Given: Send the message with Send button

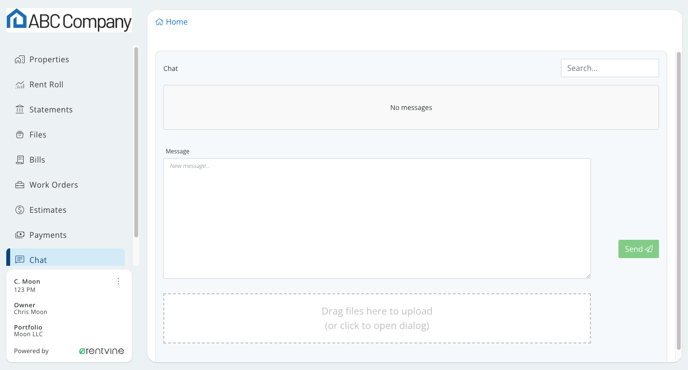Looking at the screenshot, I should click(638, 249).
